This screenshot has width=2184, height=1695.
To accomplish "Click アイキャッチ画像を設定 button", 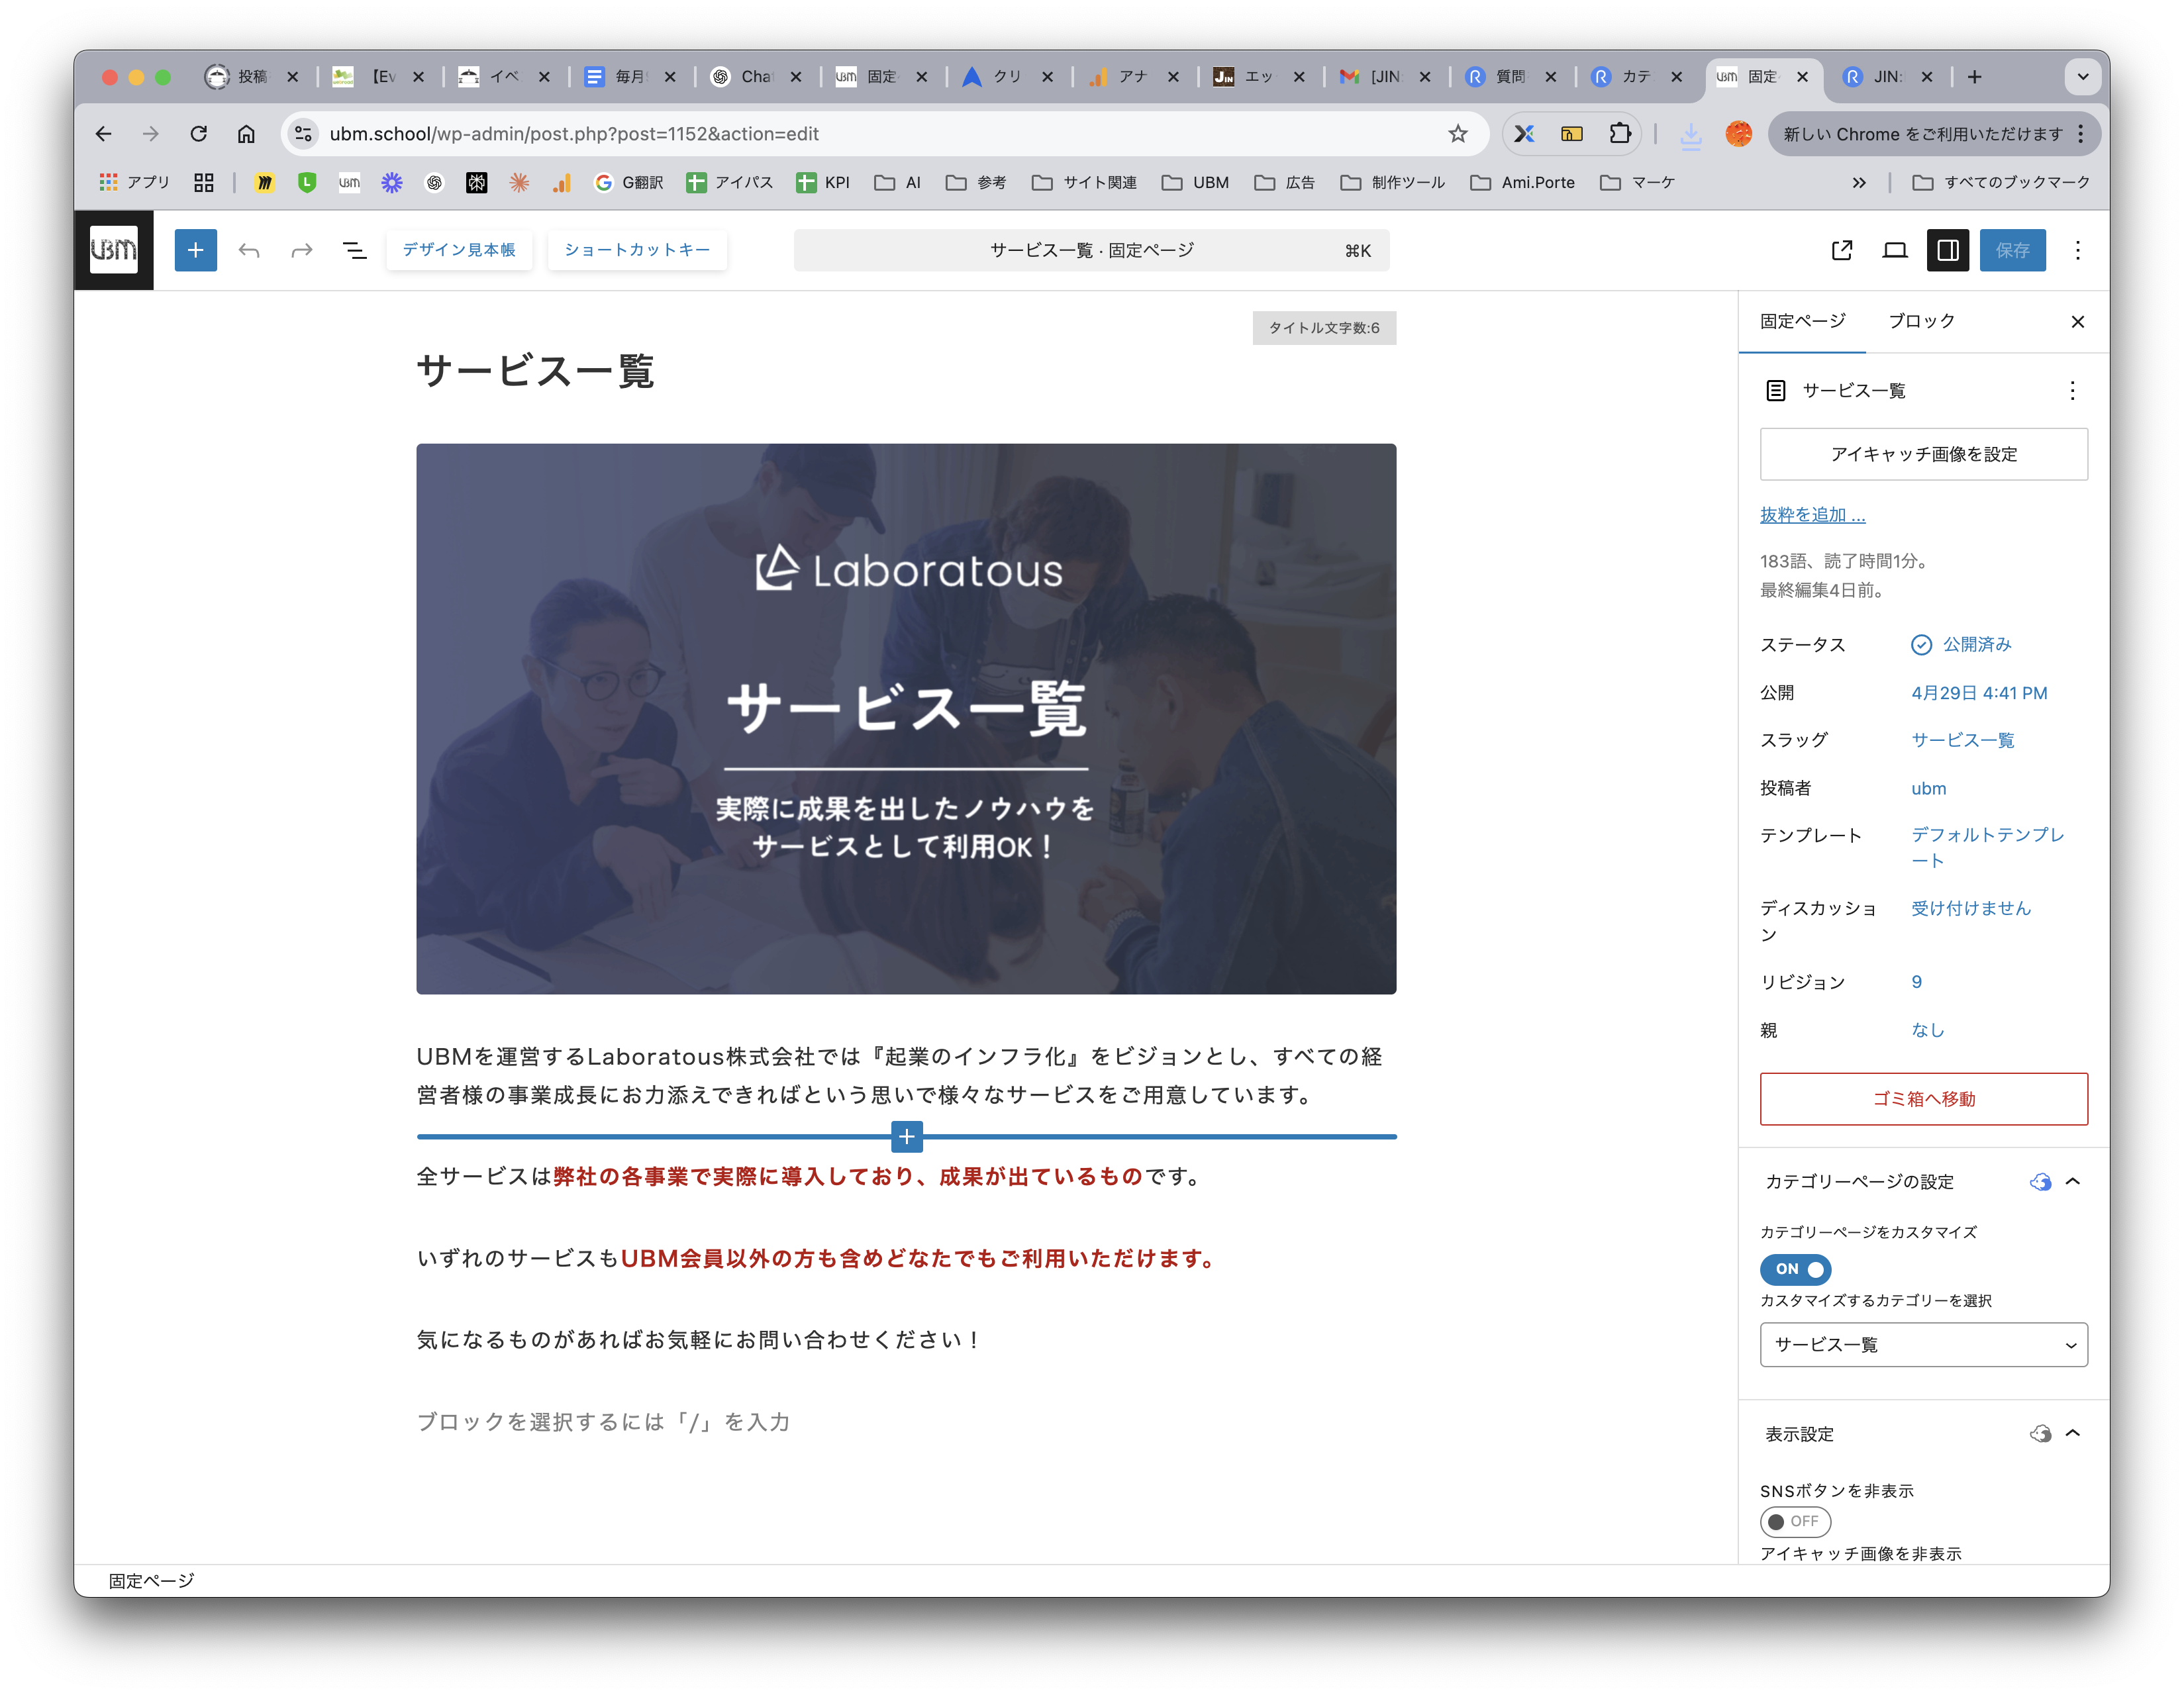I will pyautogui.click(x=1923, y=454).
